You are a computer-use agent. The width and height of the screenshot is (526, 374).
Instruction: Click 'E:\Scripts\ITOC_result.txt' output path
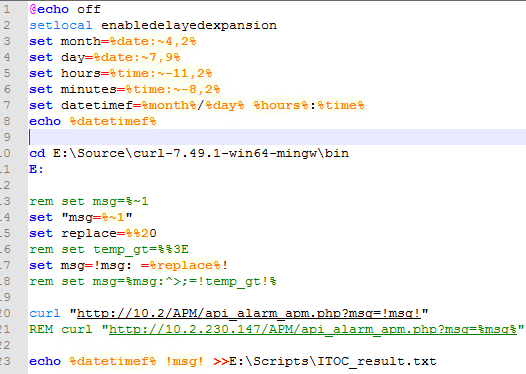(x=332, y=361)
